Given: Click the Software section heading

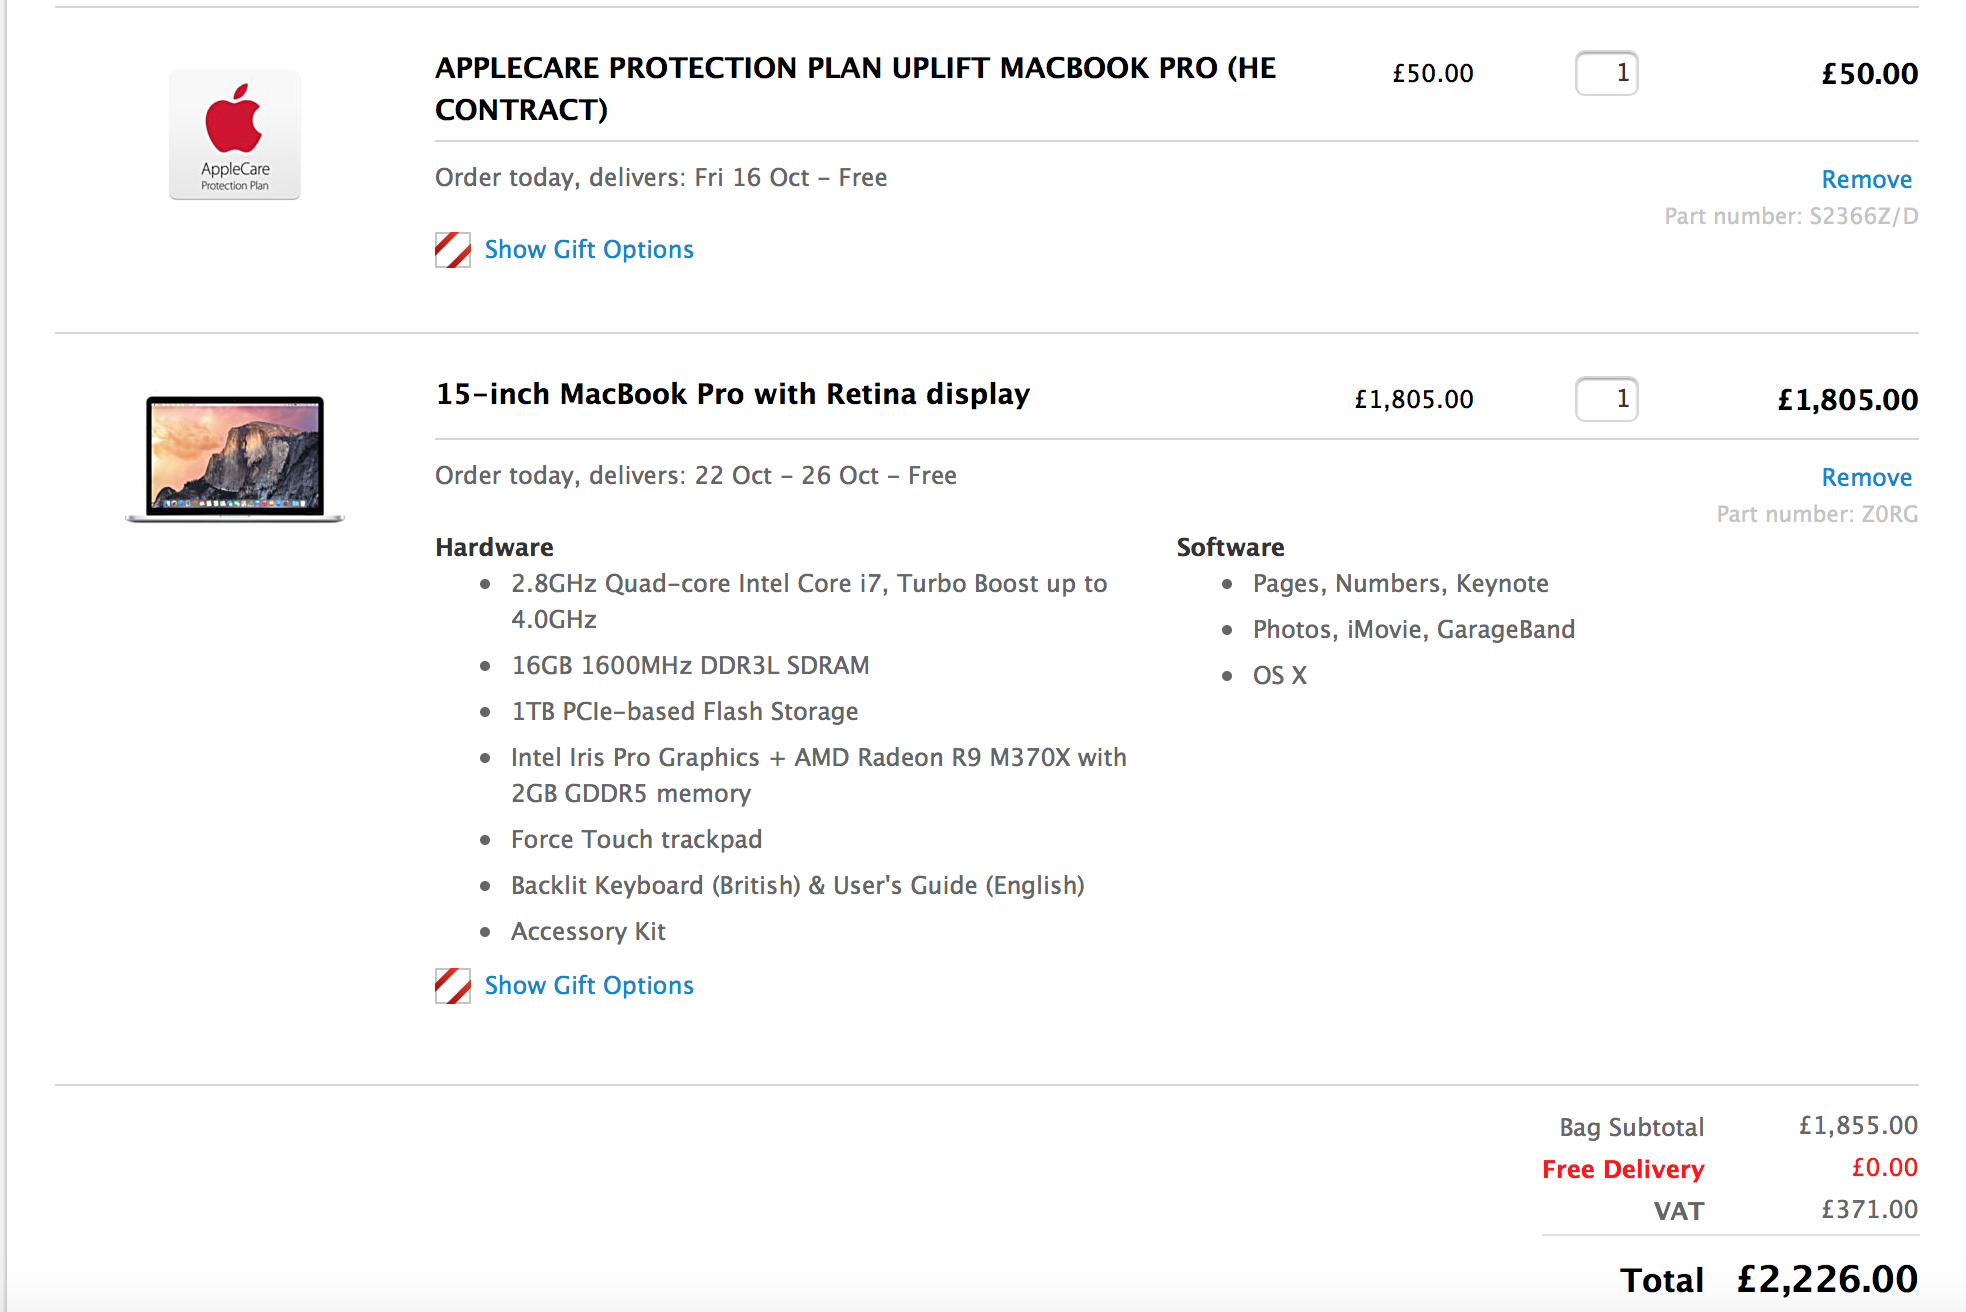Looking at the screenshot, I should click(x=1230, y=547).
